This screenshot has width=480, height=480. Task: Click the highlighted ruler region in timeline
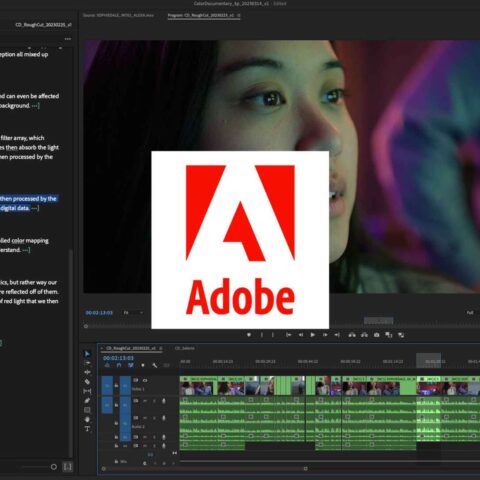pyautogui.click(x=428, y=361)
